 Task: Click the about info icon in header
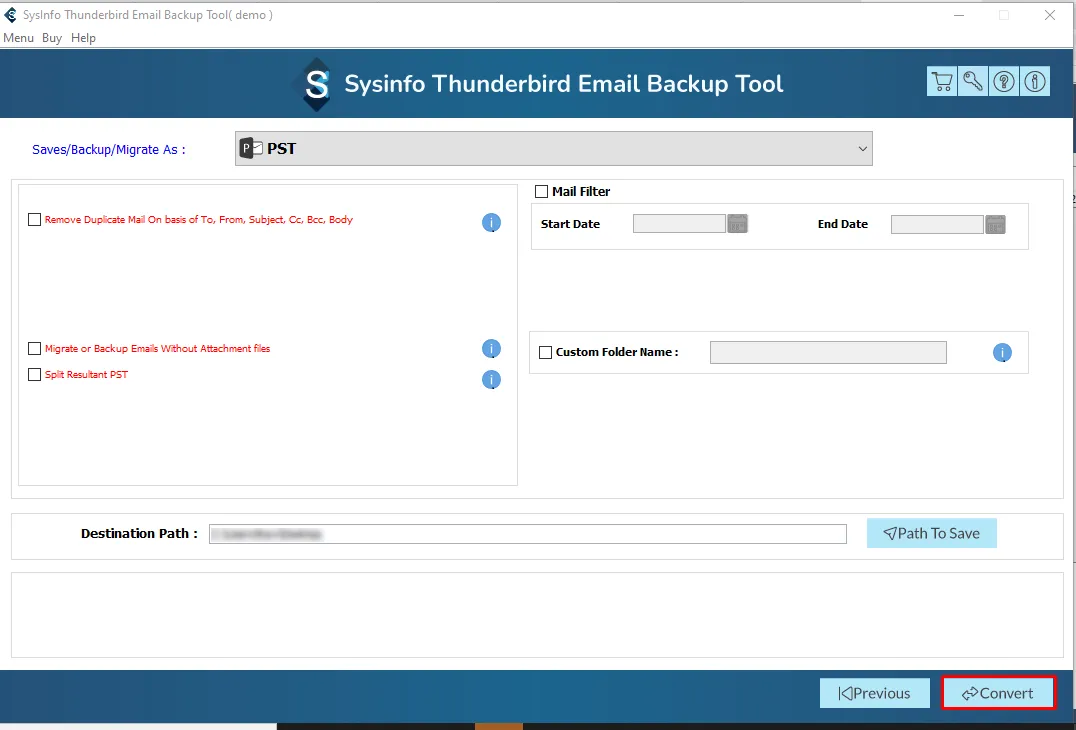[x=1035, y=82]
